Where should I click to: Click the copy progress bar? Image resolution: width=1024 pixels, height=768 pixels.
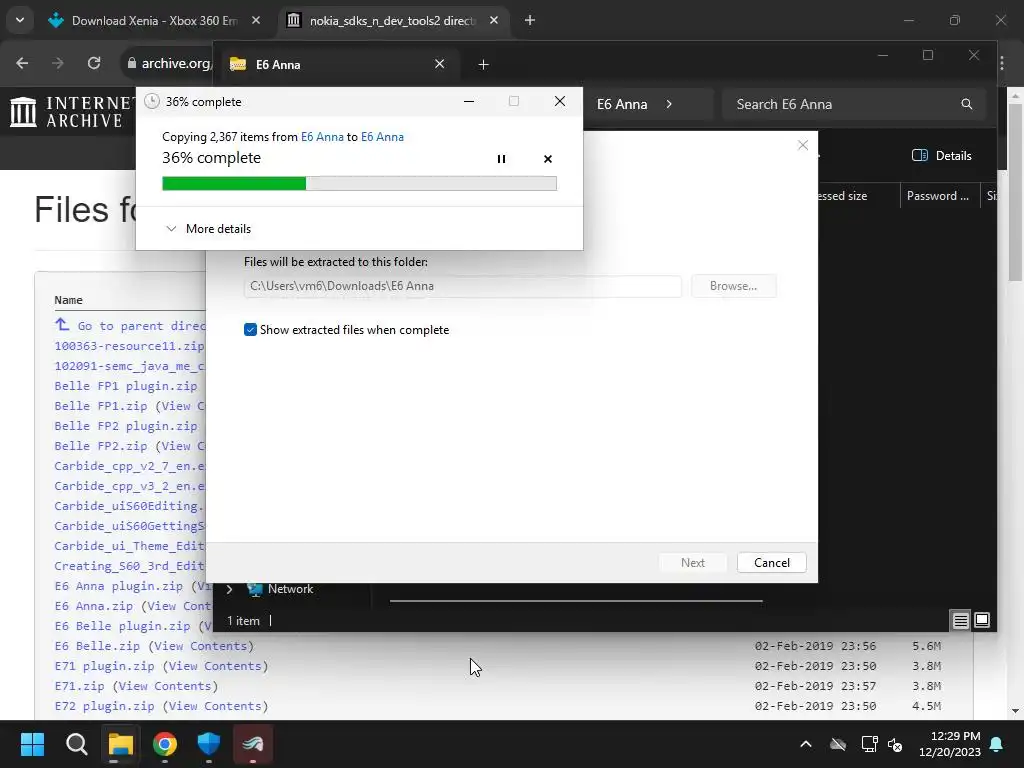359,184
